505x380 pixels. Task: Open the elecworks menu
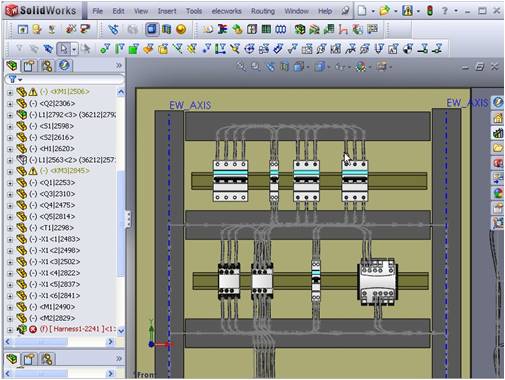tap(226, 11)
